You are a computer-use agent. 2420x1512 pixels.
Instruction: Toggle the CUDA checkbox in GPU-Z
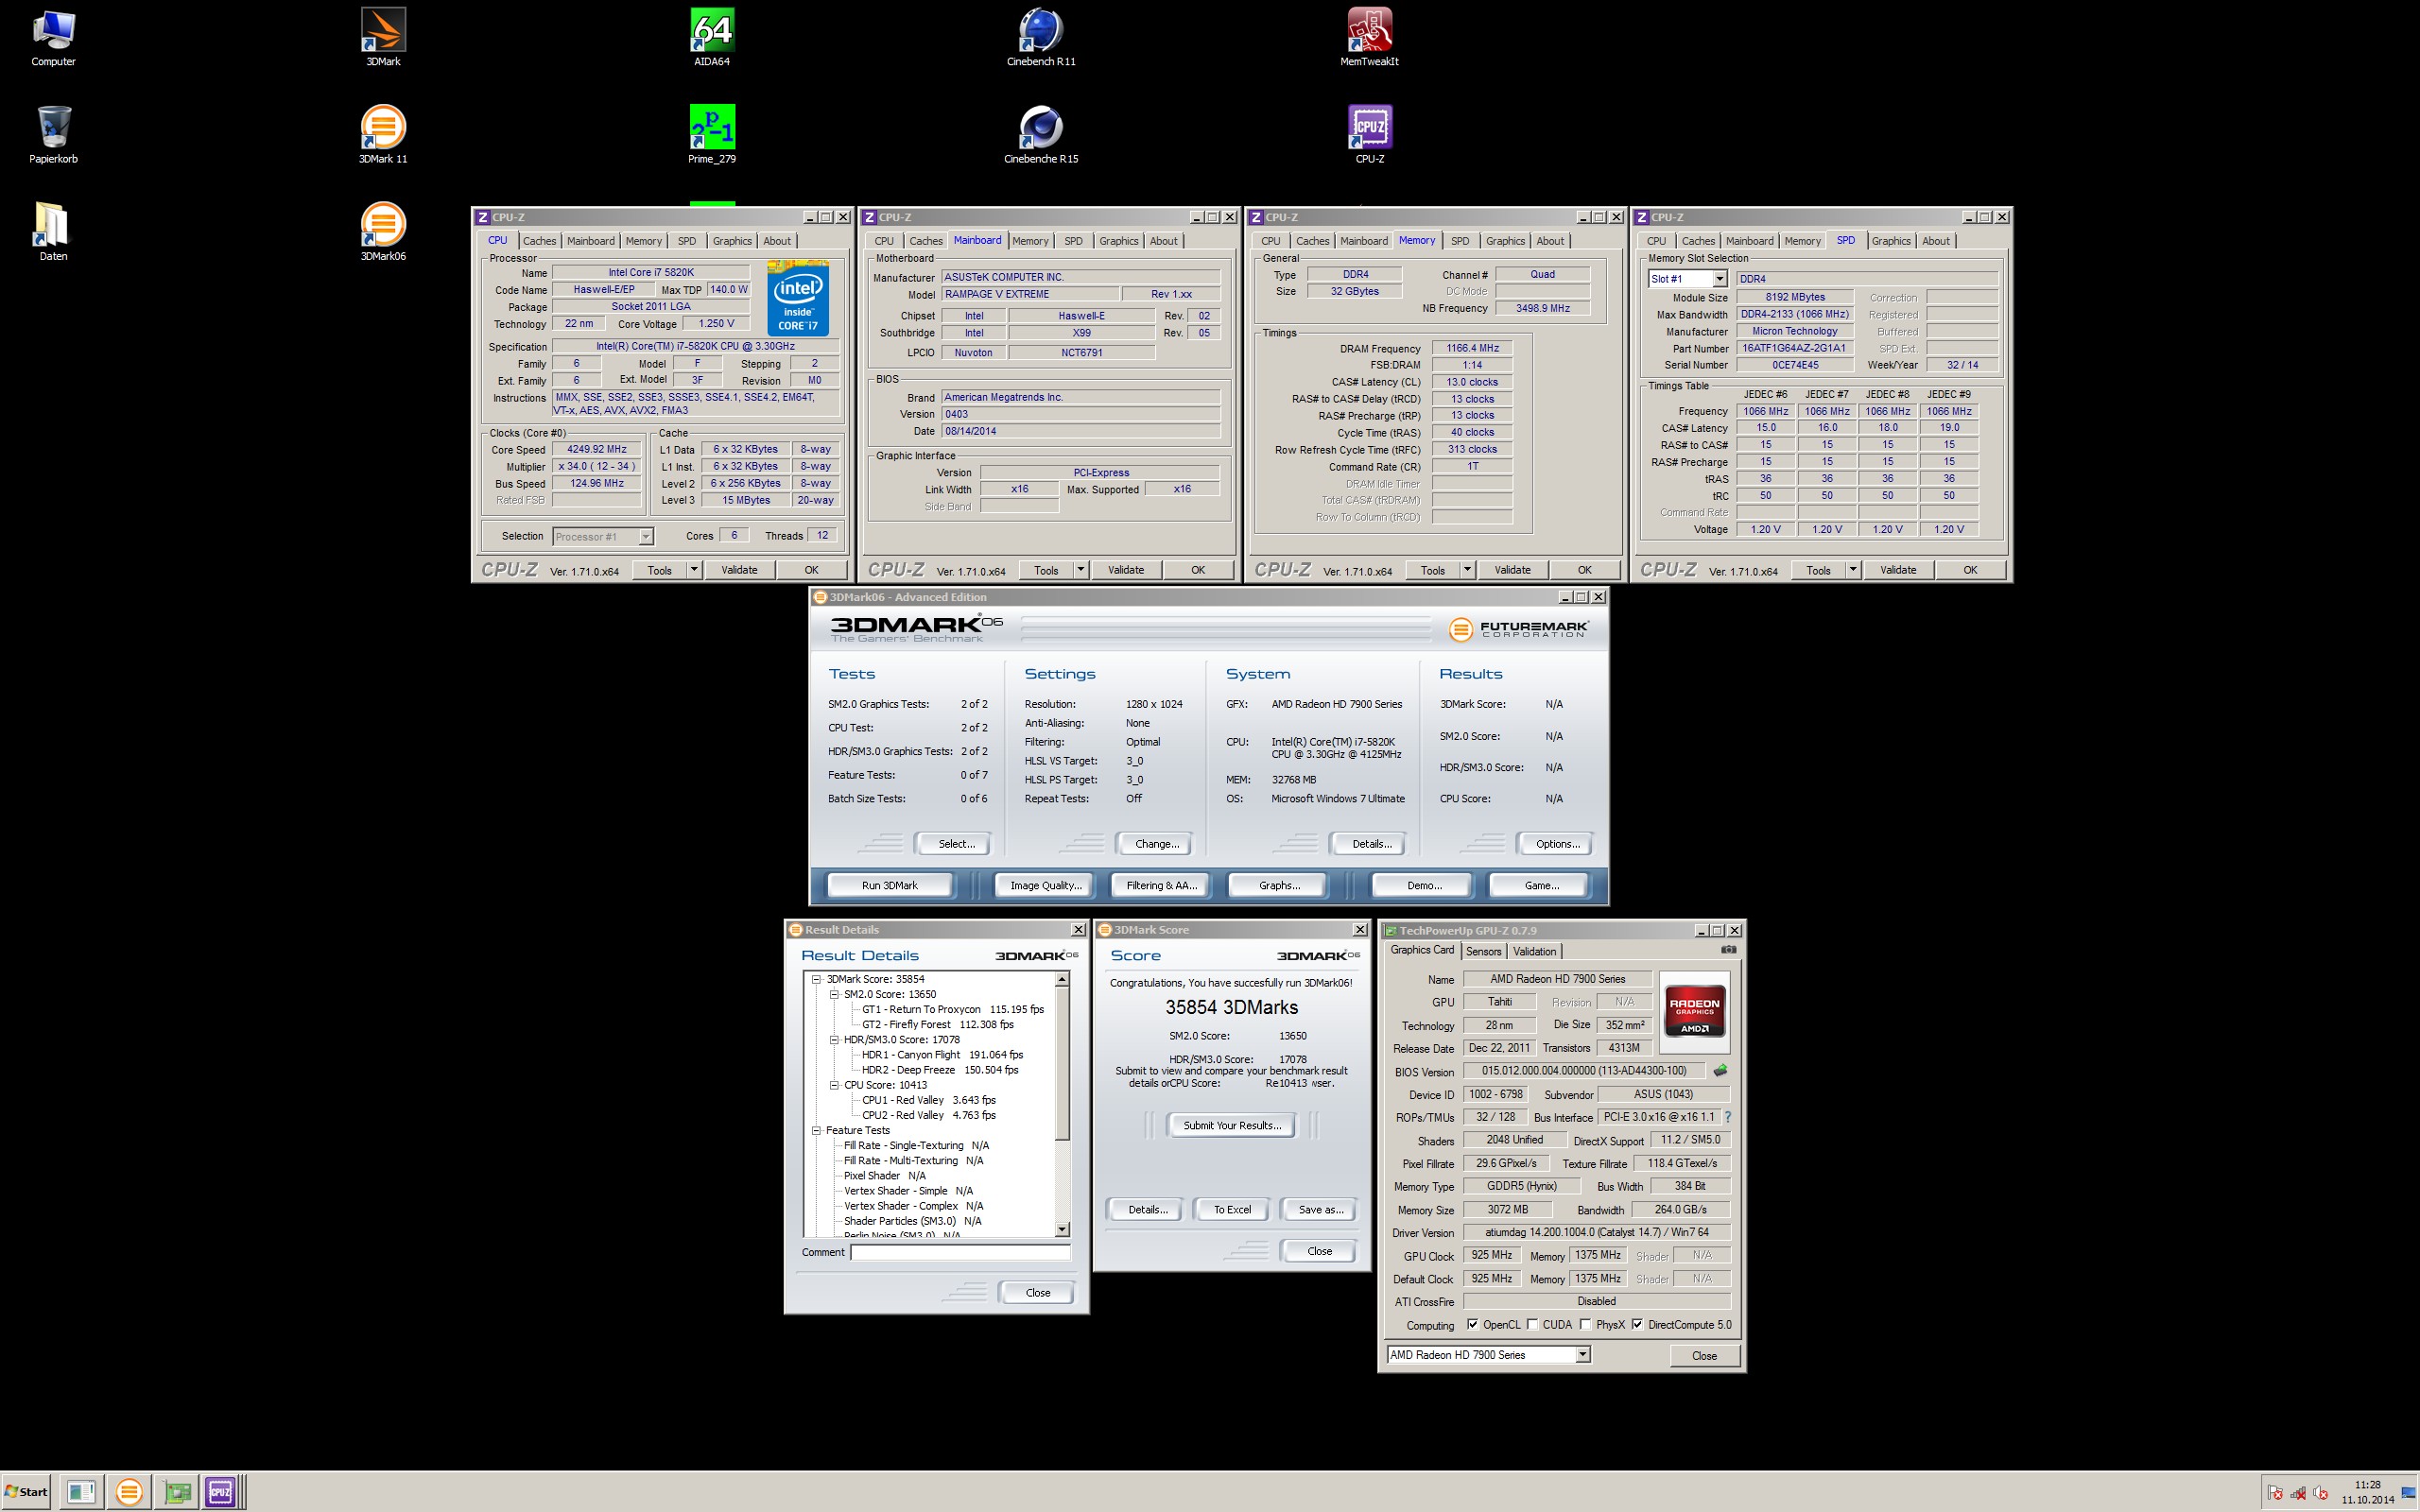(x=1531, y=1324)
